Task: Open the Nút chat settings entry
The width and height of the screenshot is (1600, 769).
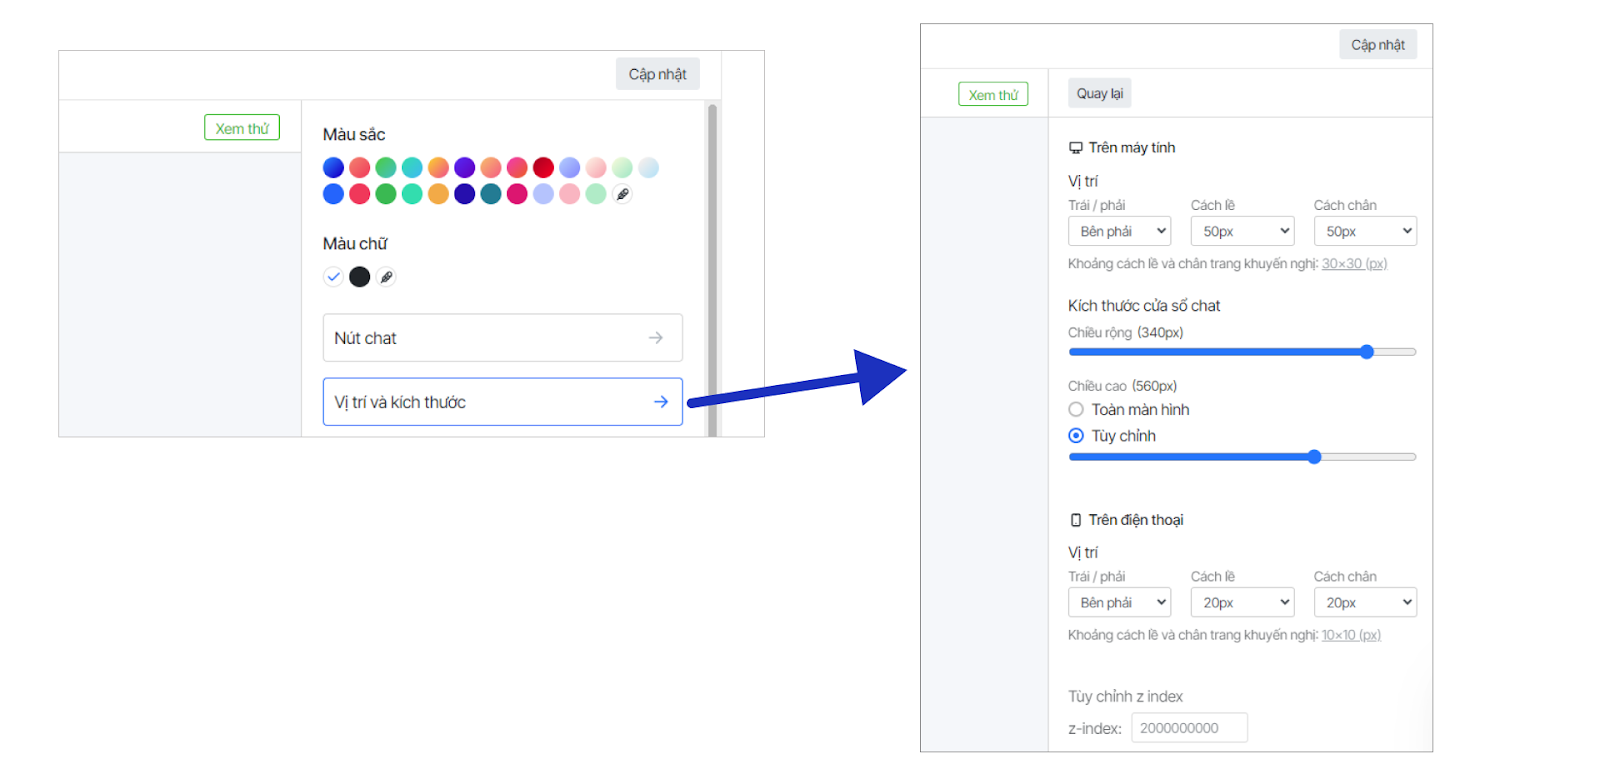Action: click(502, 338)
